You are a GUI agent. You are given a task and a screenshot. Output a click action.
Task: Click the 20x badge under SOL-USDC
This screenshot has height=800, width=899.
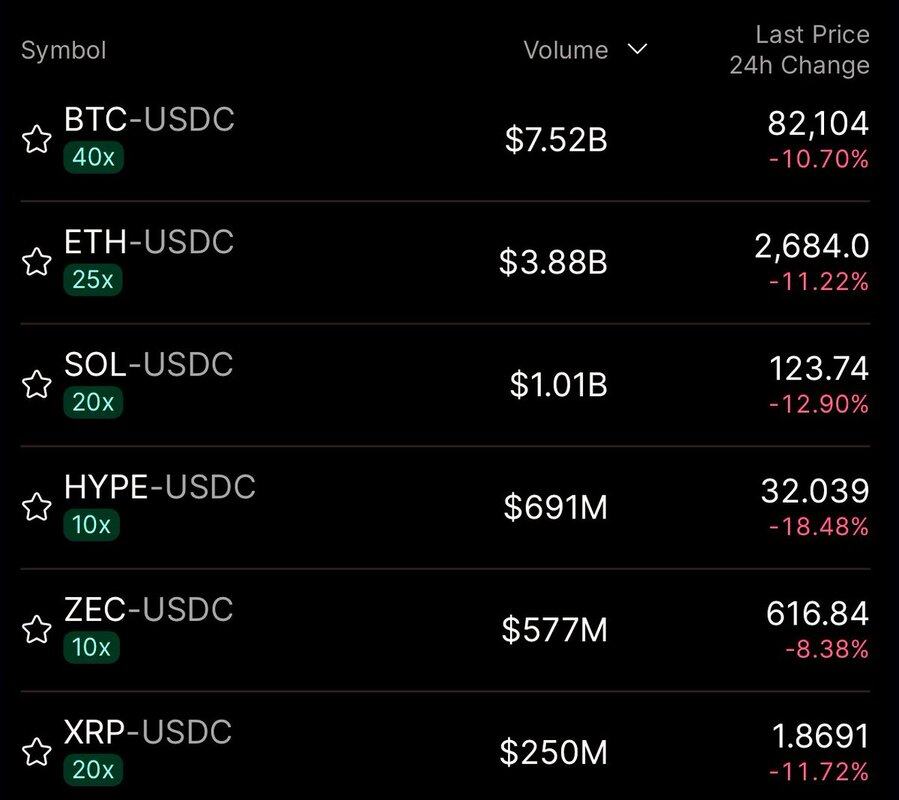93,403
